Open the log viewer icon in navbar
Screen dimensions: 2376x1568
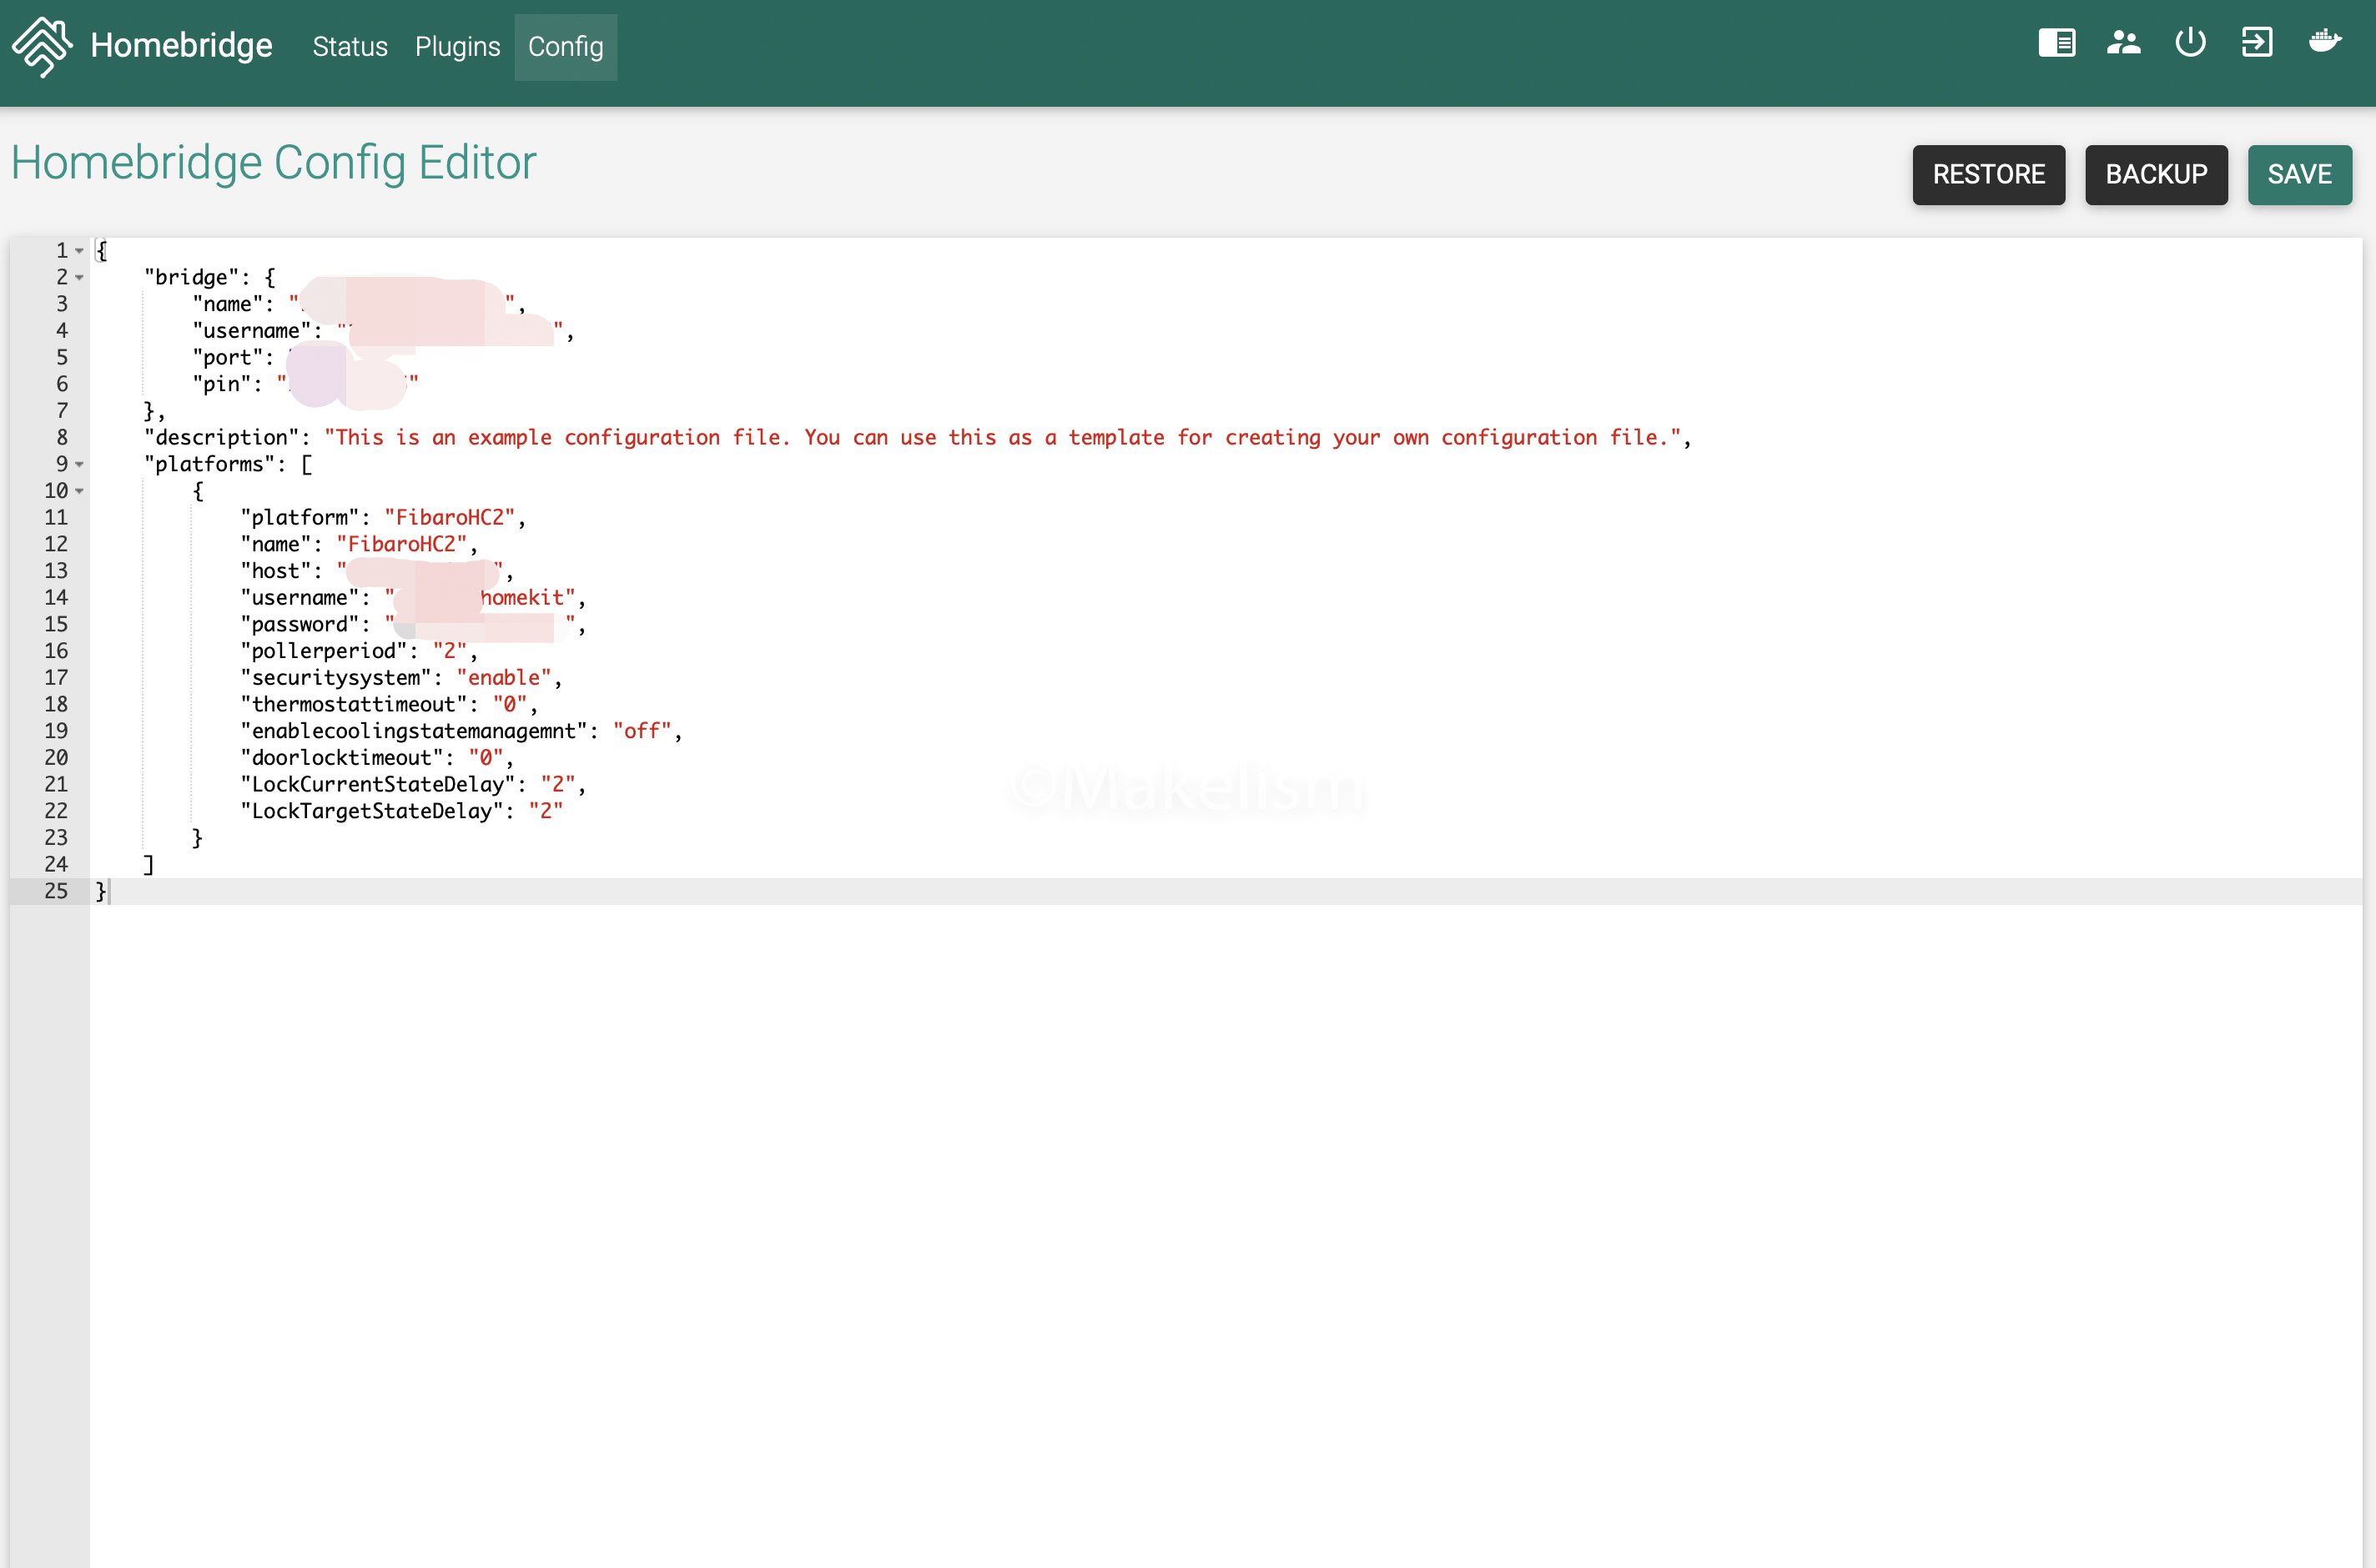coord(2056,43)
